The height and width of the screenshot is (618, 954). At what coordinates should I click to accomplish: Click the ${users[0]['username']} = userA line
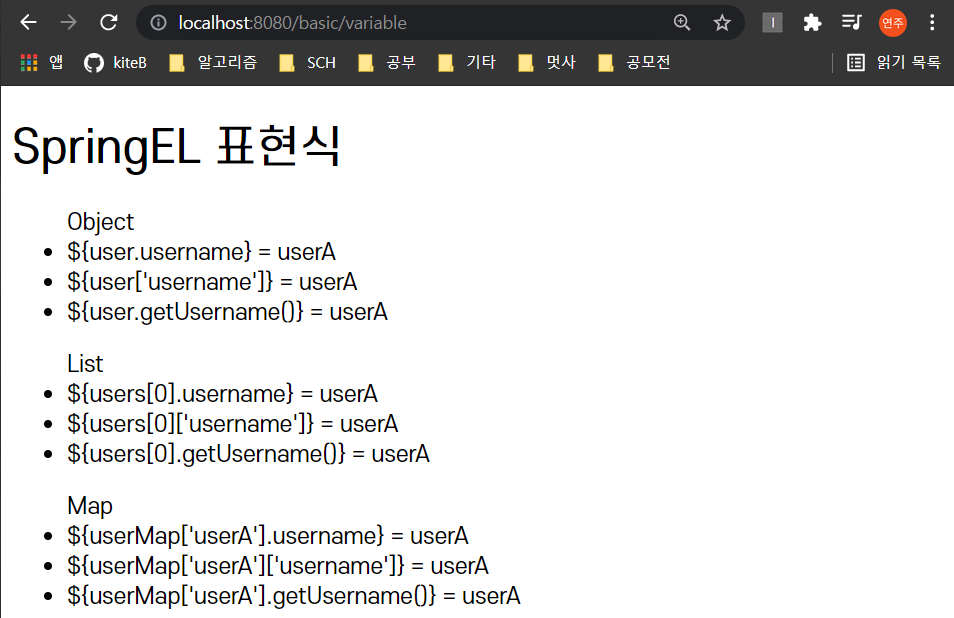tap(233, 424)
